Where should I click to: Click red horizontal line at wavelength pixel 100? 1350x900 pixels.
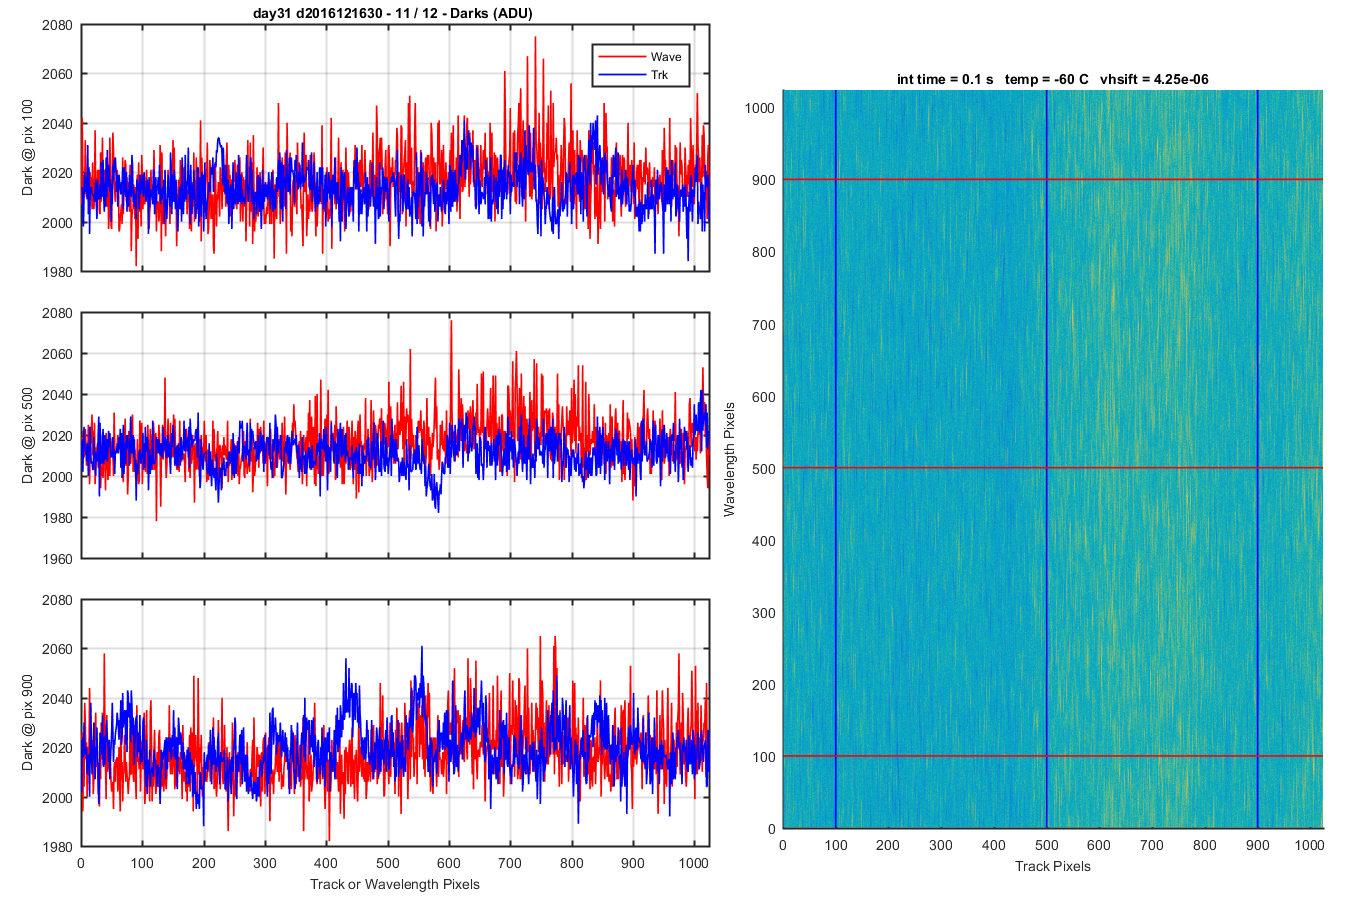1052,756
